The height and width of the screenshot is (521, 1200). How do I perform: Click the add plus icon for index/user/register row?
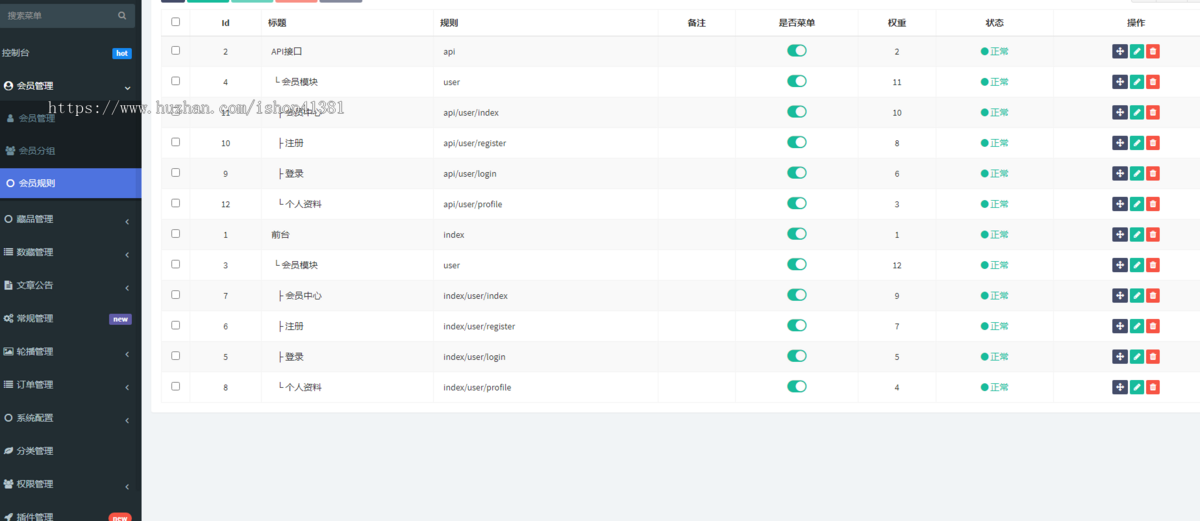click(x=1120, y=326)
